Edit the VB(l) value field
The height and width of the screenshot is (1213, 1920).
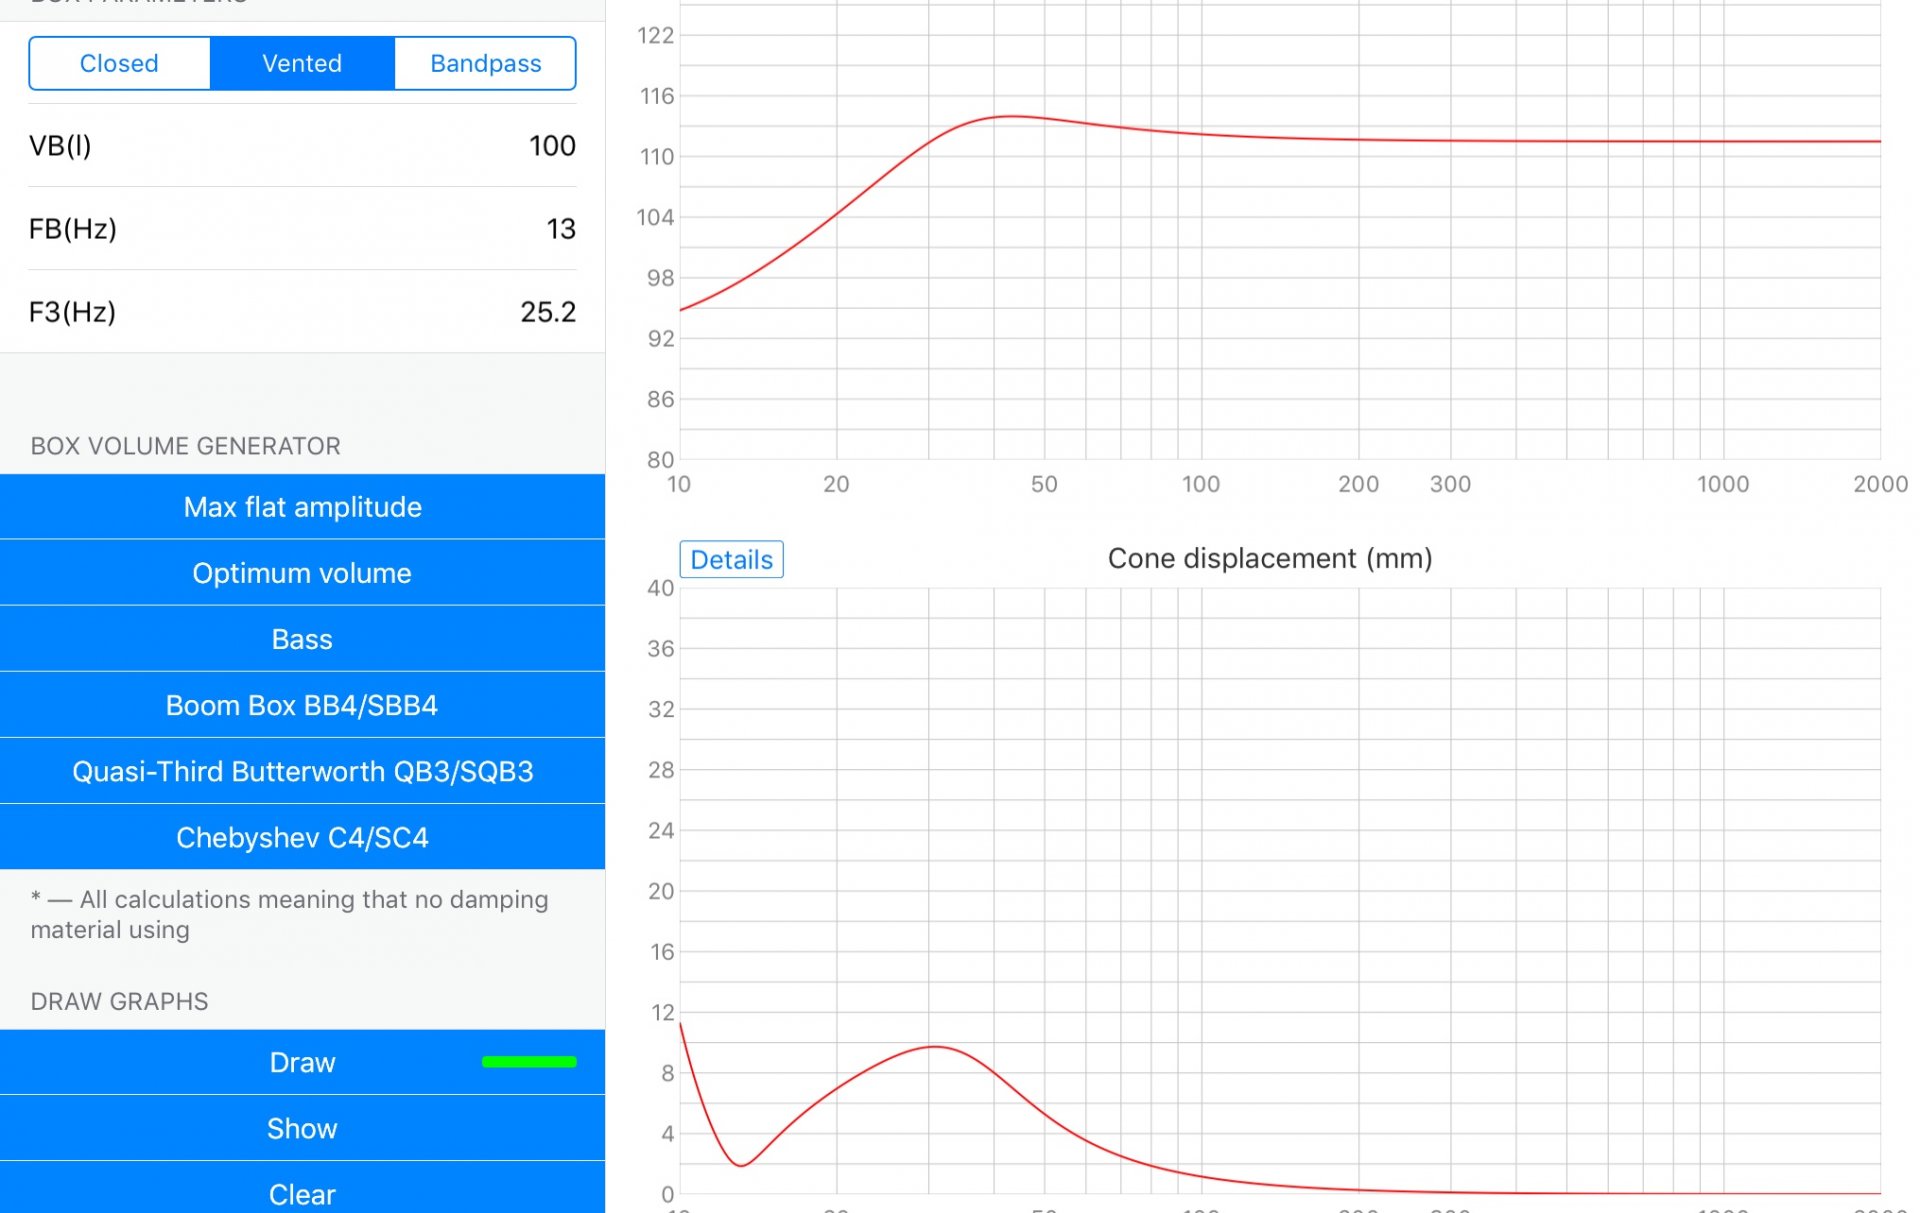tap(551, 146)
